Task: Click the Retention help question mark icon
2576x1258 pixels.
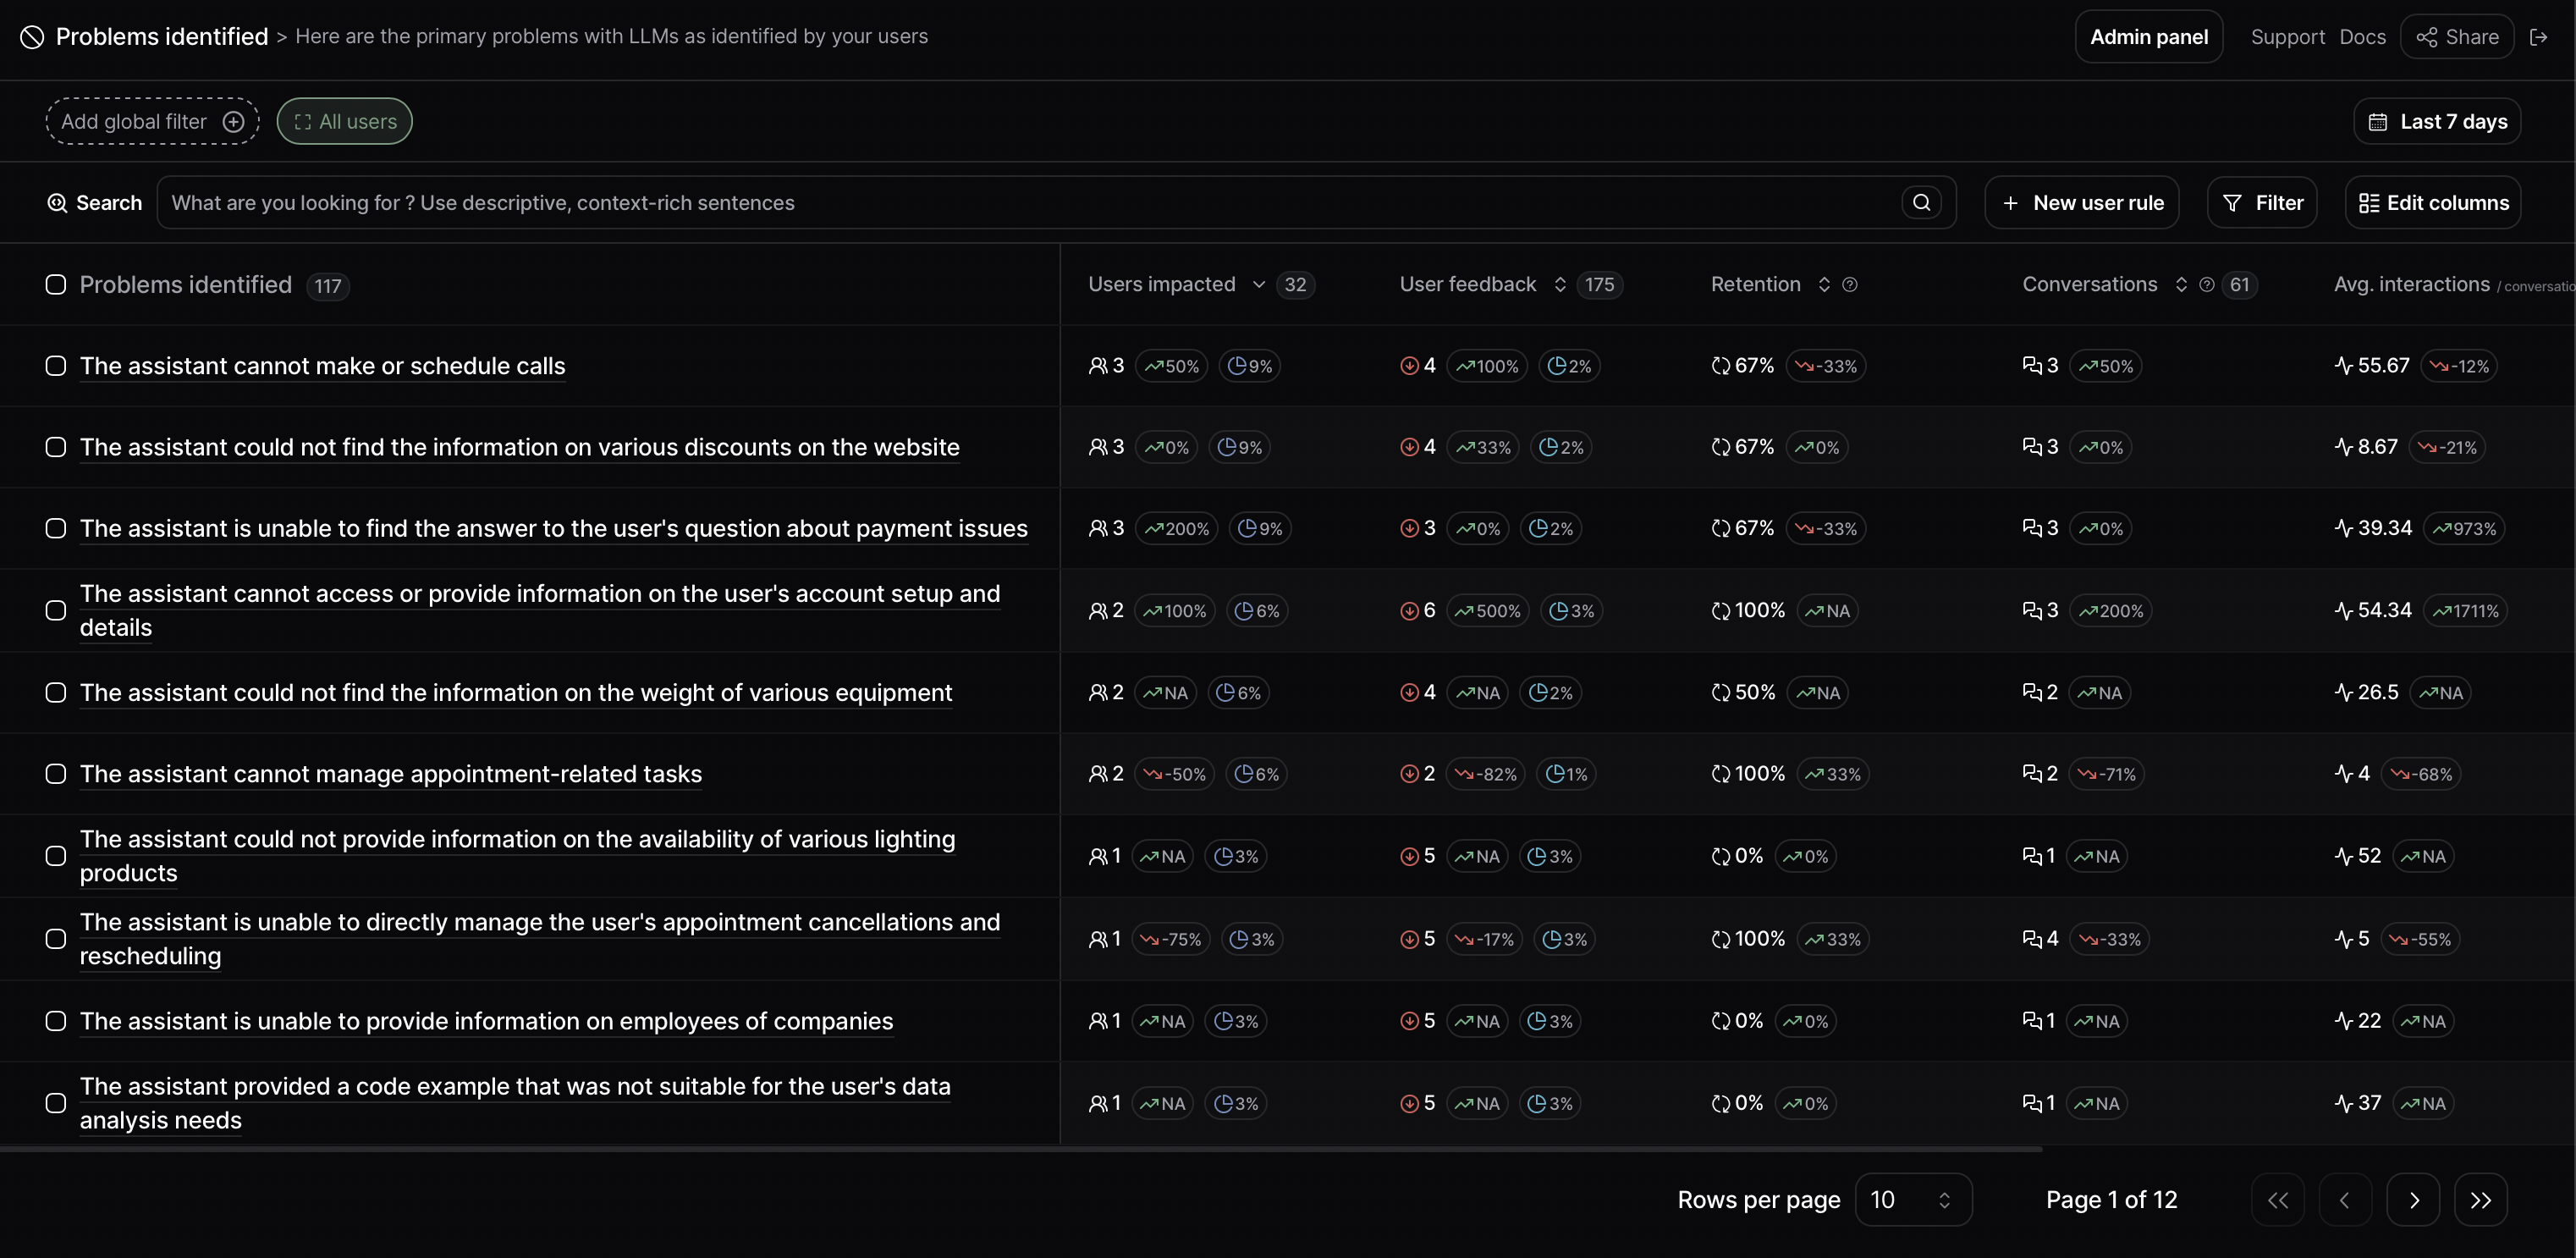Action: tap(1850, 285)
